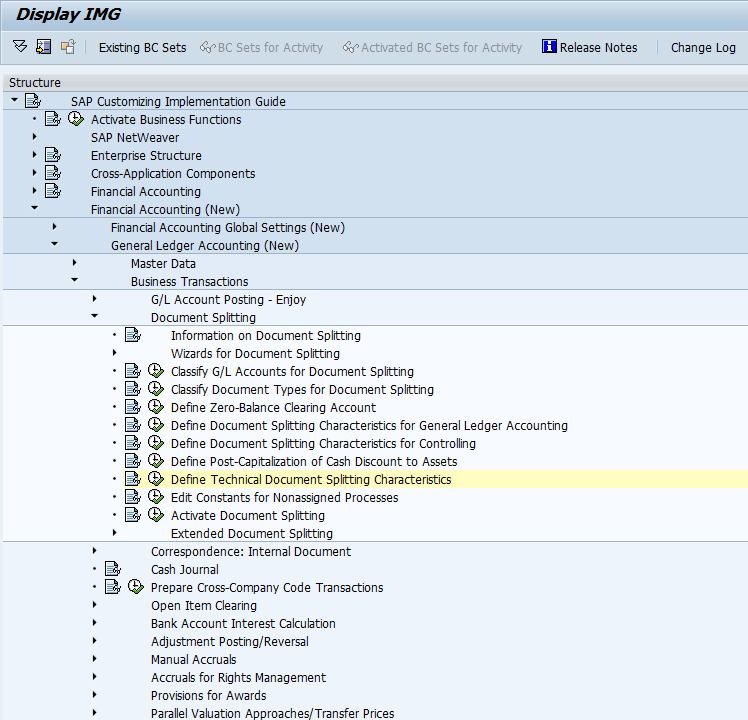Image resolution: width=748 pixels, height=720 pixels.
Task: Open documentation for Splitting Characteristics for Controlling
Action: coord(133,443)
